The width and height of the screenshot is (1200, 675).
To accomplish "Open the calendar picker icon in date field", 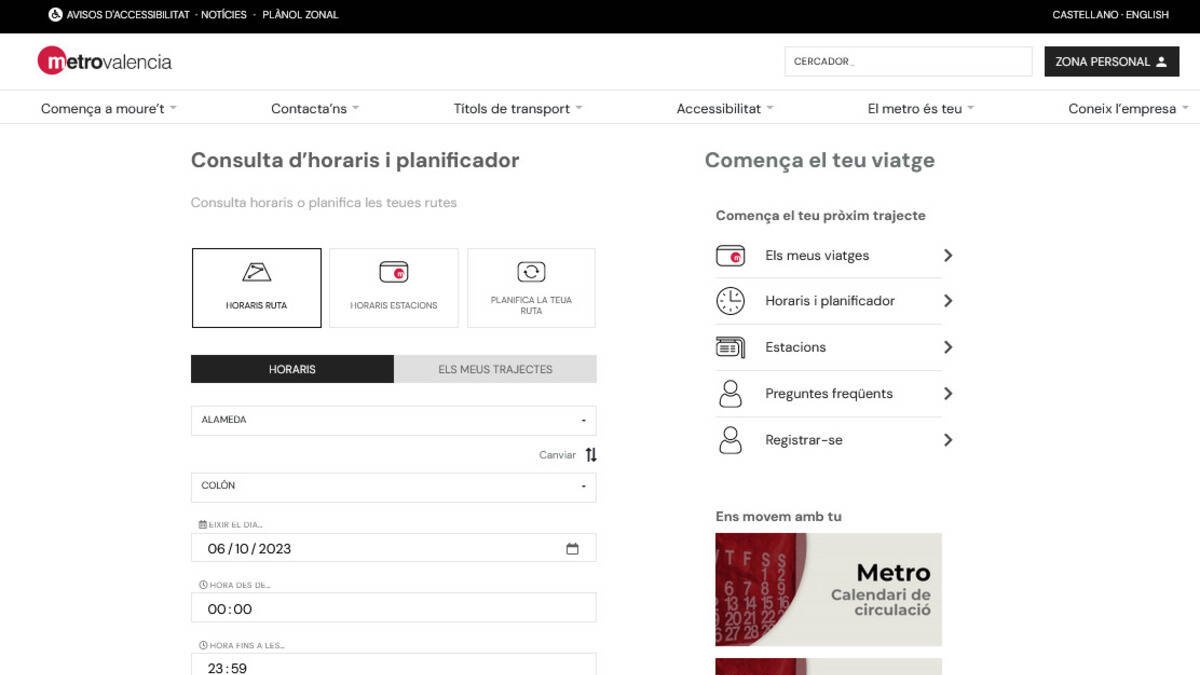I will 572,549.
